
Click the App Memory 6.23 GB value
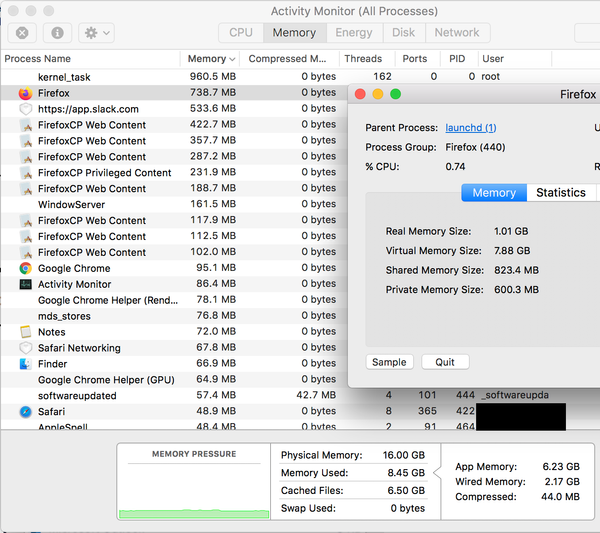[x=561, y=467]
